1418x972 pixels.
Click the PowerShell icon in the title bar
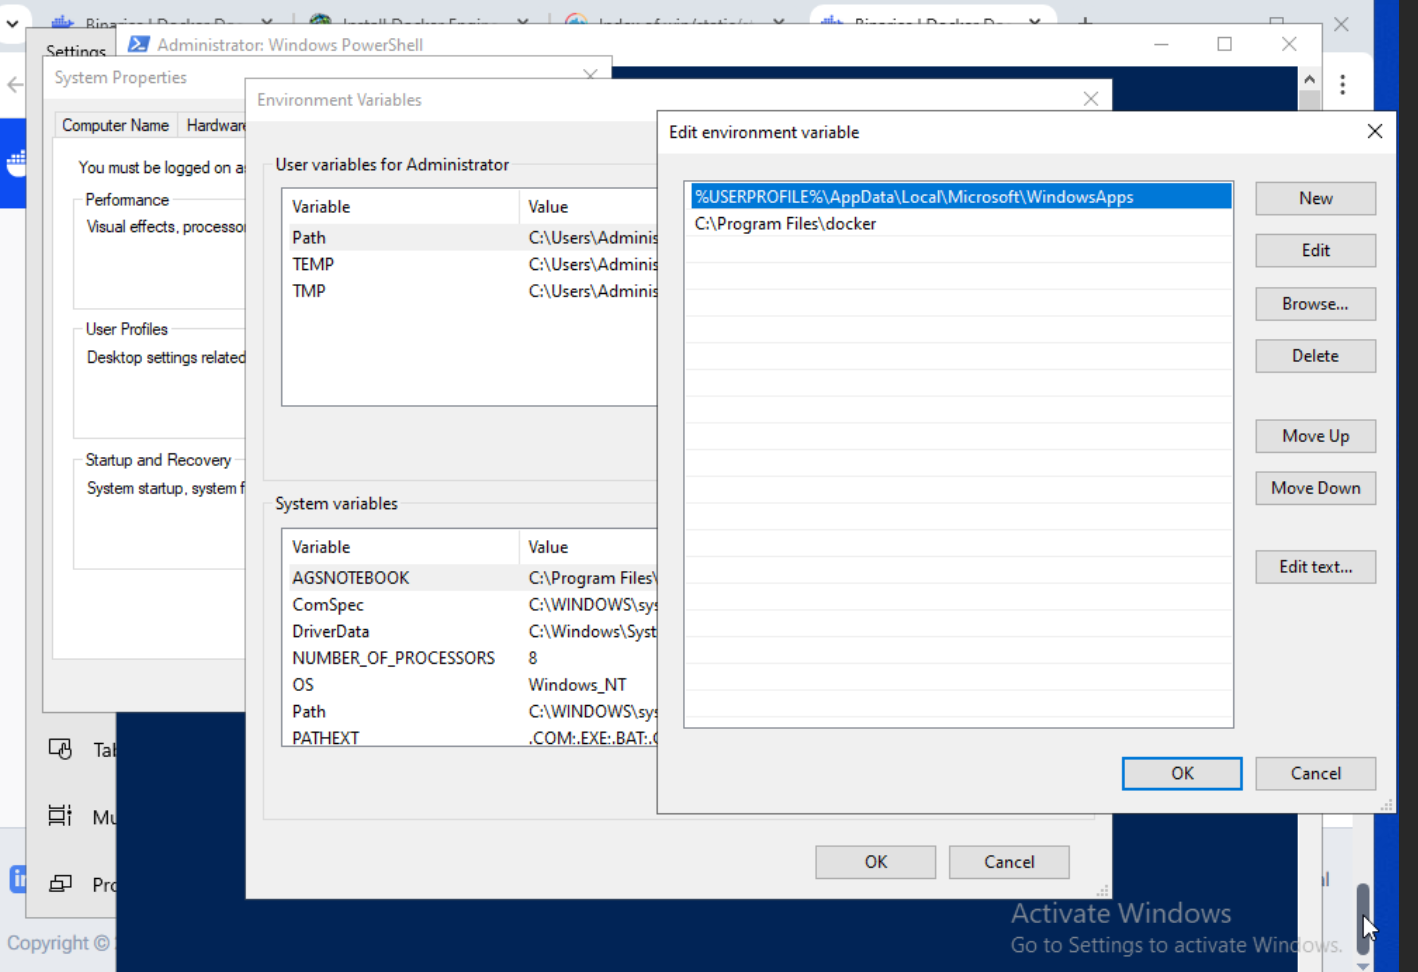(139, 44)
